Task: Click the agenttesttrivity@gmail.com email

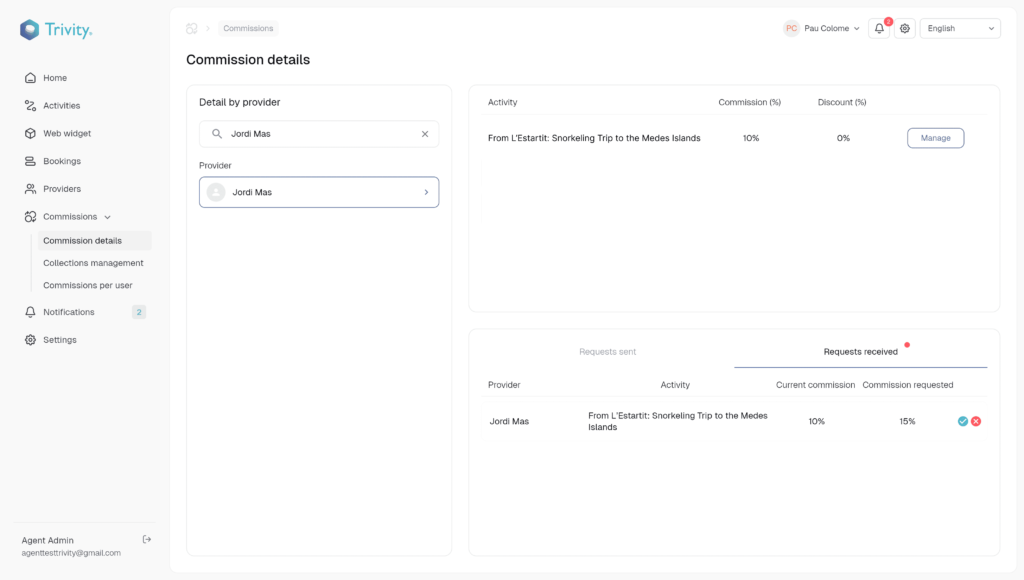Action: coord(71,553)
